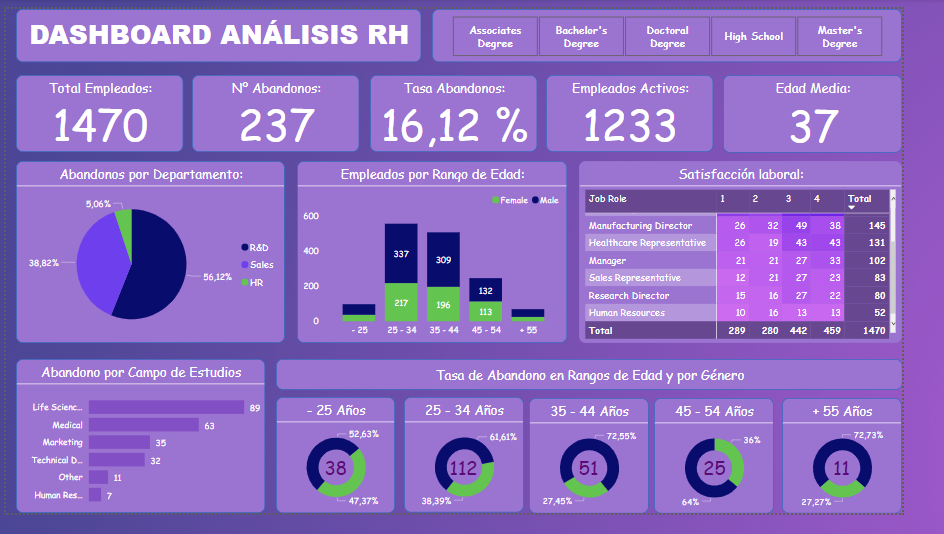Click the Tasa Abandonos value 16,12 %
This screenshot has height=534, width=944.
click(x=455, y=125)
